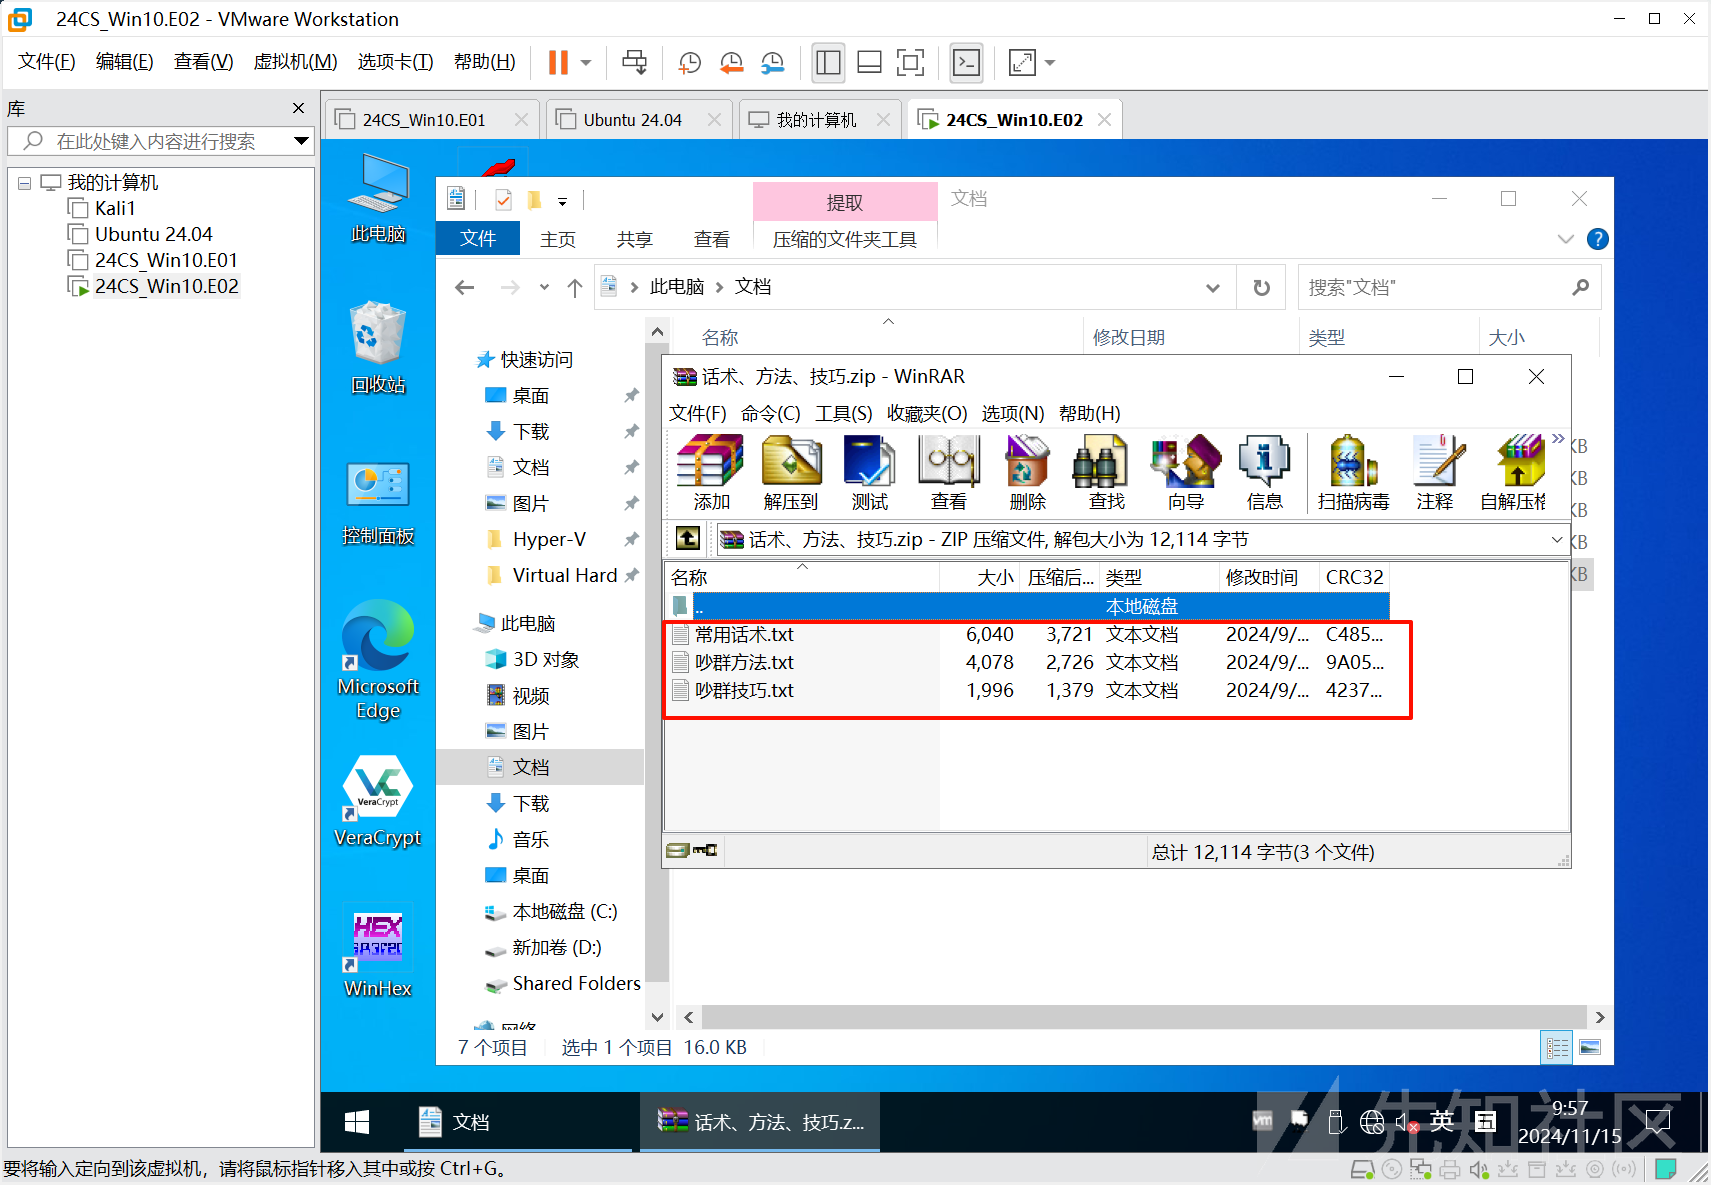This screenshot has width=1711, height=1185.
Task: Open the WinRAR Wizard (向导) icon
Action: tap(1186, 473)
